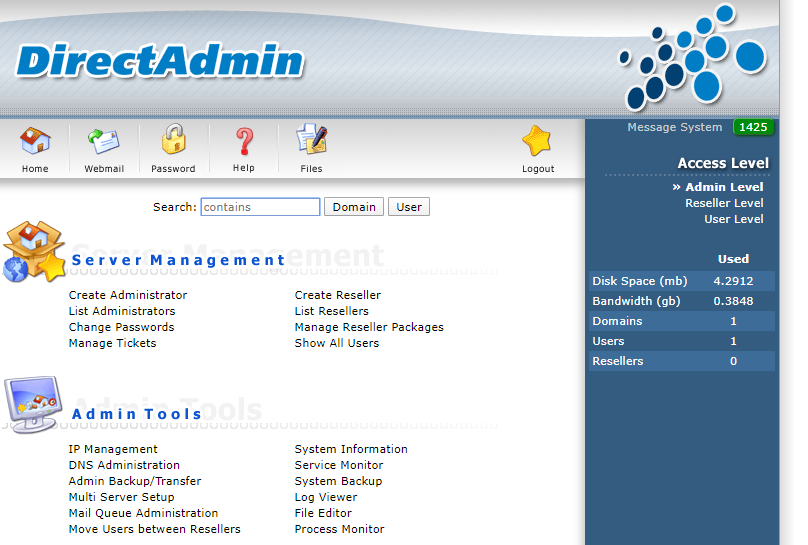
Task: Click the Server Management box icon
Action: pyautogui.click(x=34, y=251)
